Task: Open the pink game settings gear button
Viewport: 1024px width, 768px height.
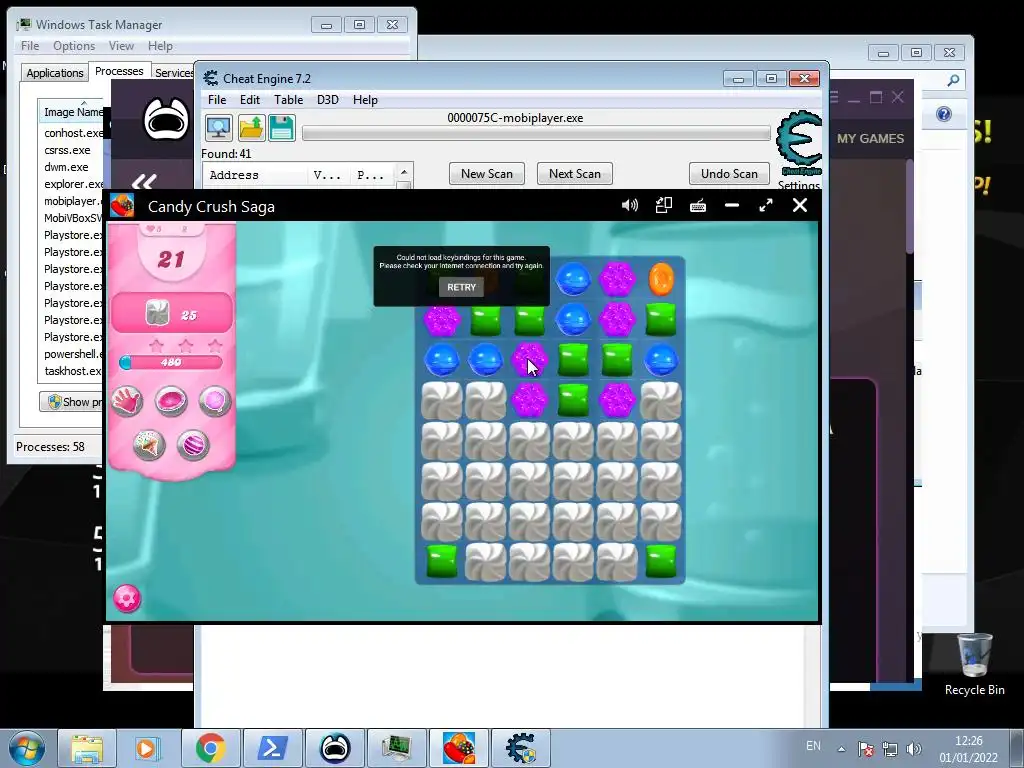Action: pos(127,598)
